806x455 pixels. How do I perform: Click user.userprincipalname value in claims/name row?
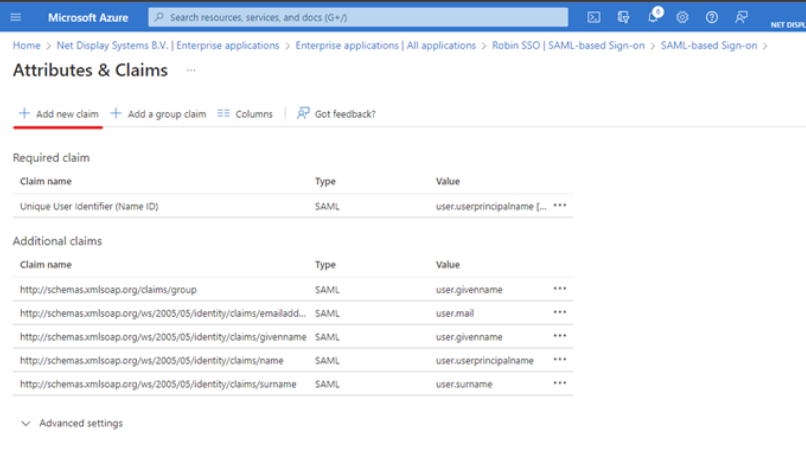coord(485,360)
